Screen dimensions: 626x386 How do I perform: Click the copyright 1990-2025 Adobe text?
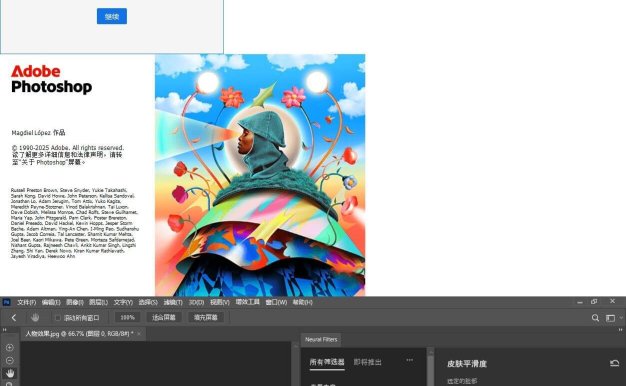coord(68,148)
